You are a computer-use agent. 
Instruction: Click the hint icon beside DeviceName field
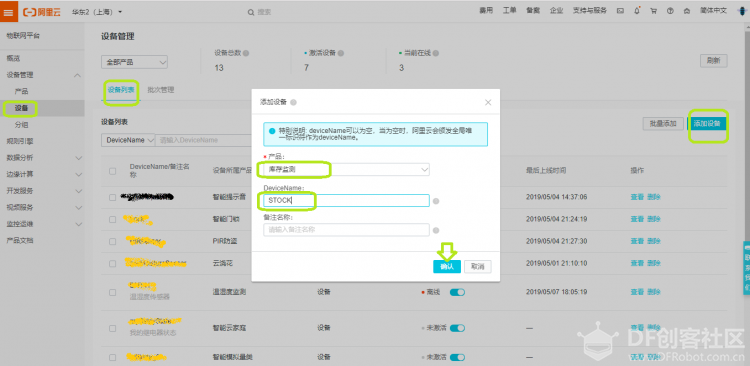[x=436, y=201]
